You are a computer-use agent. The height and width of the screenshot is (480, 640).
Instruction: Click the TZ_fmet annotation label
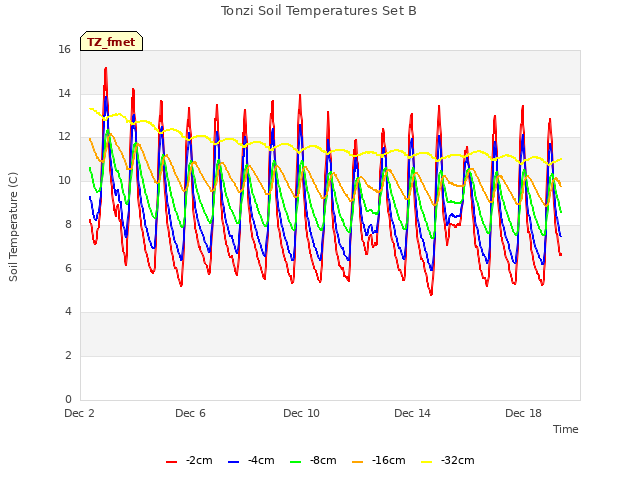click(111, 42)
